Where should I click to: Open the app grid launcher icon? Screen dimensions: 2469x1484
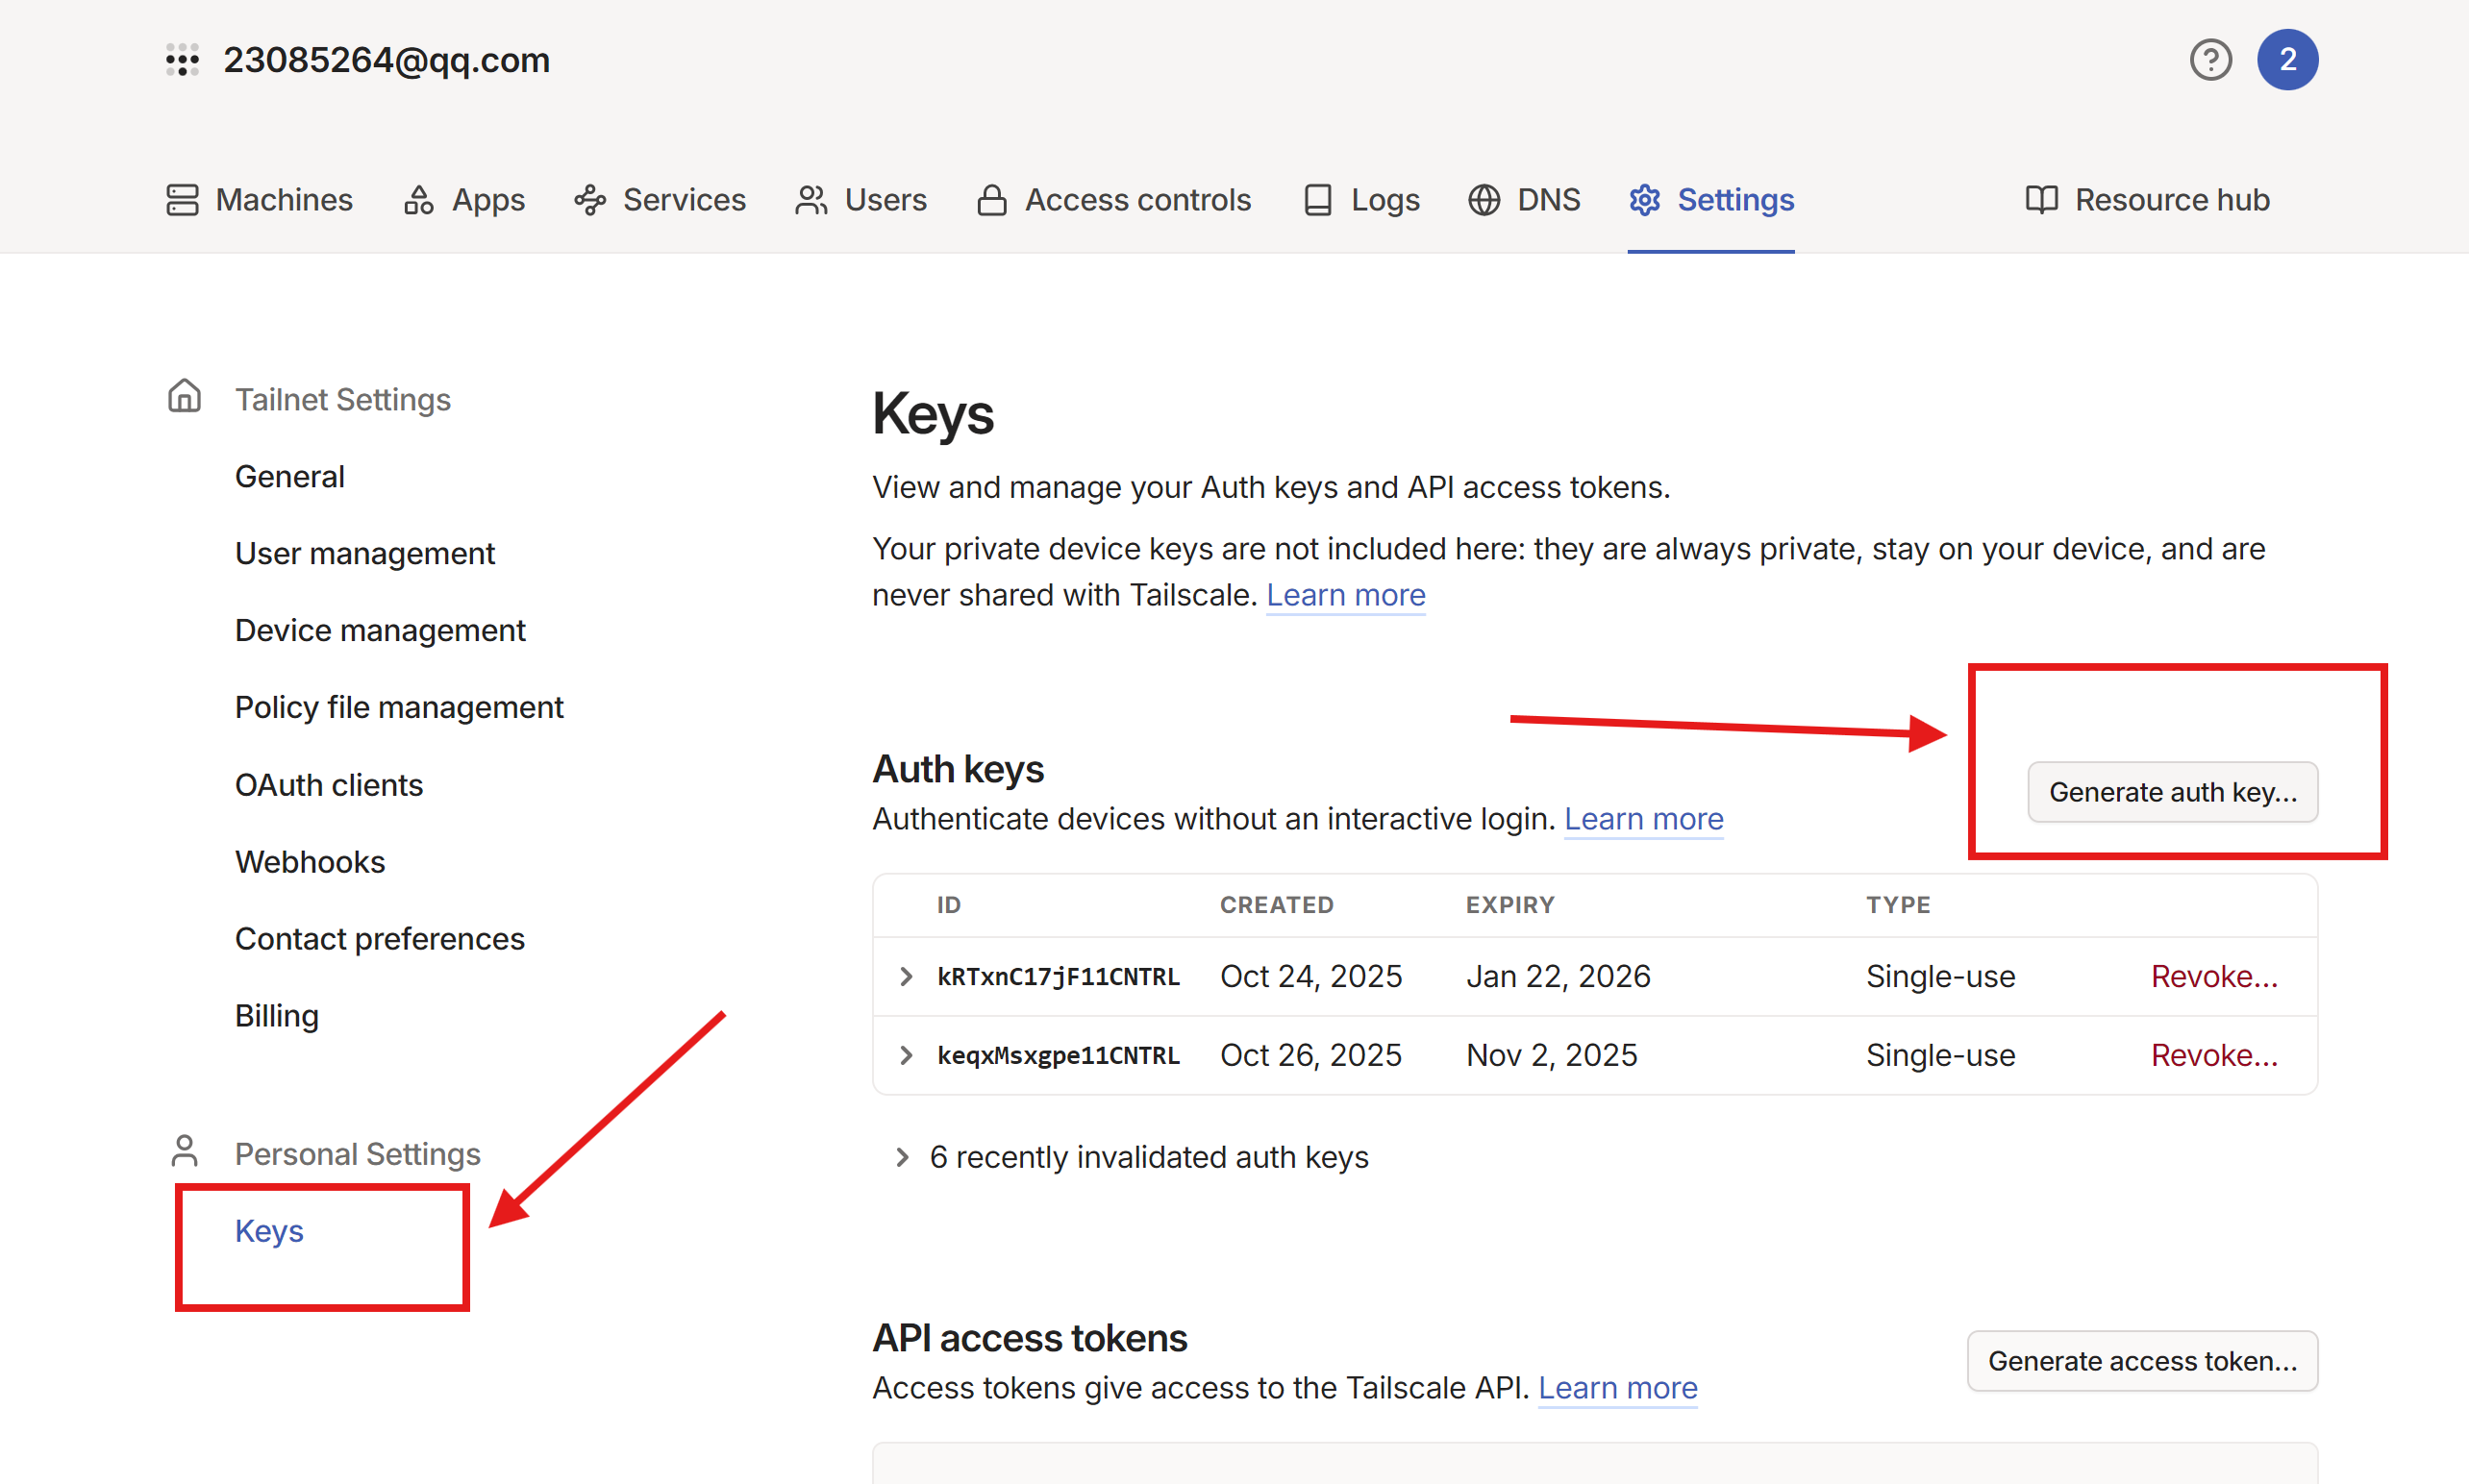click(182, 60)
